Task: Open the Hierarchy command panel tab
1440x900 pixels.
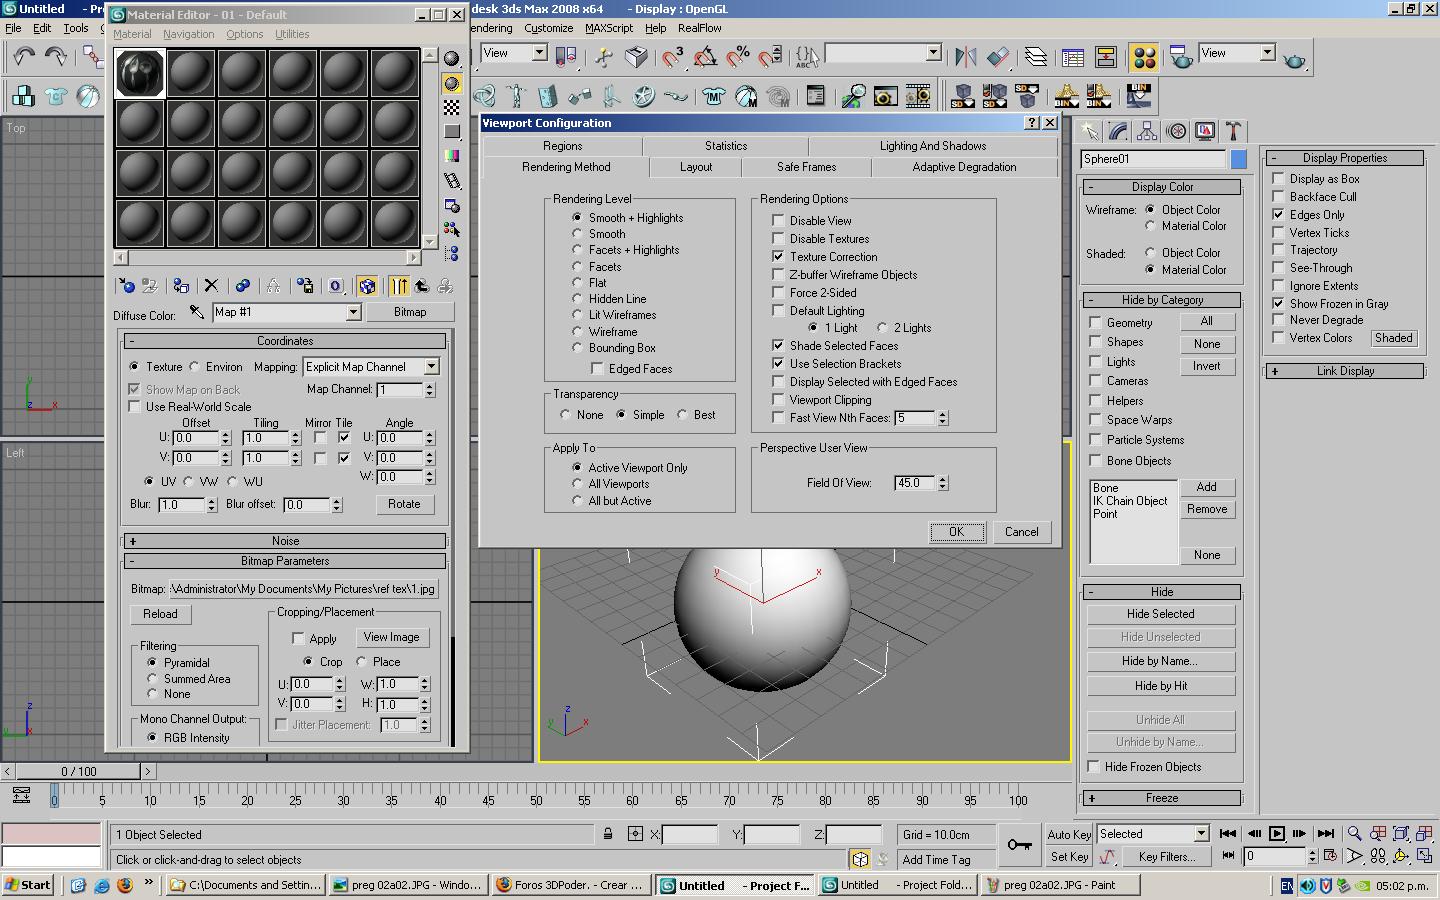Action: 1147,131
